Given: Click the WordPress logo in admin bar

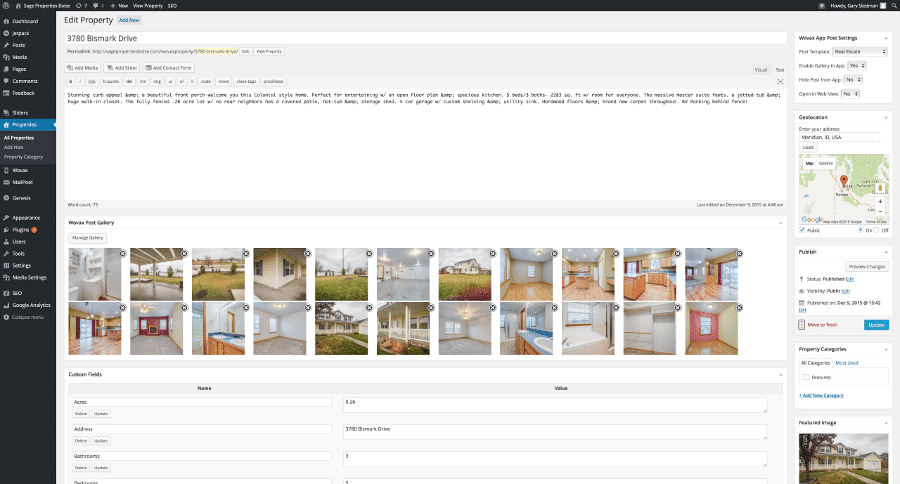Looking at the screenshot, I should click(6, 5).
